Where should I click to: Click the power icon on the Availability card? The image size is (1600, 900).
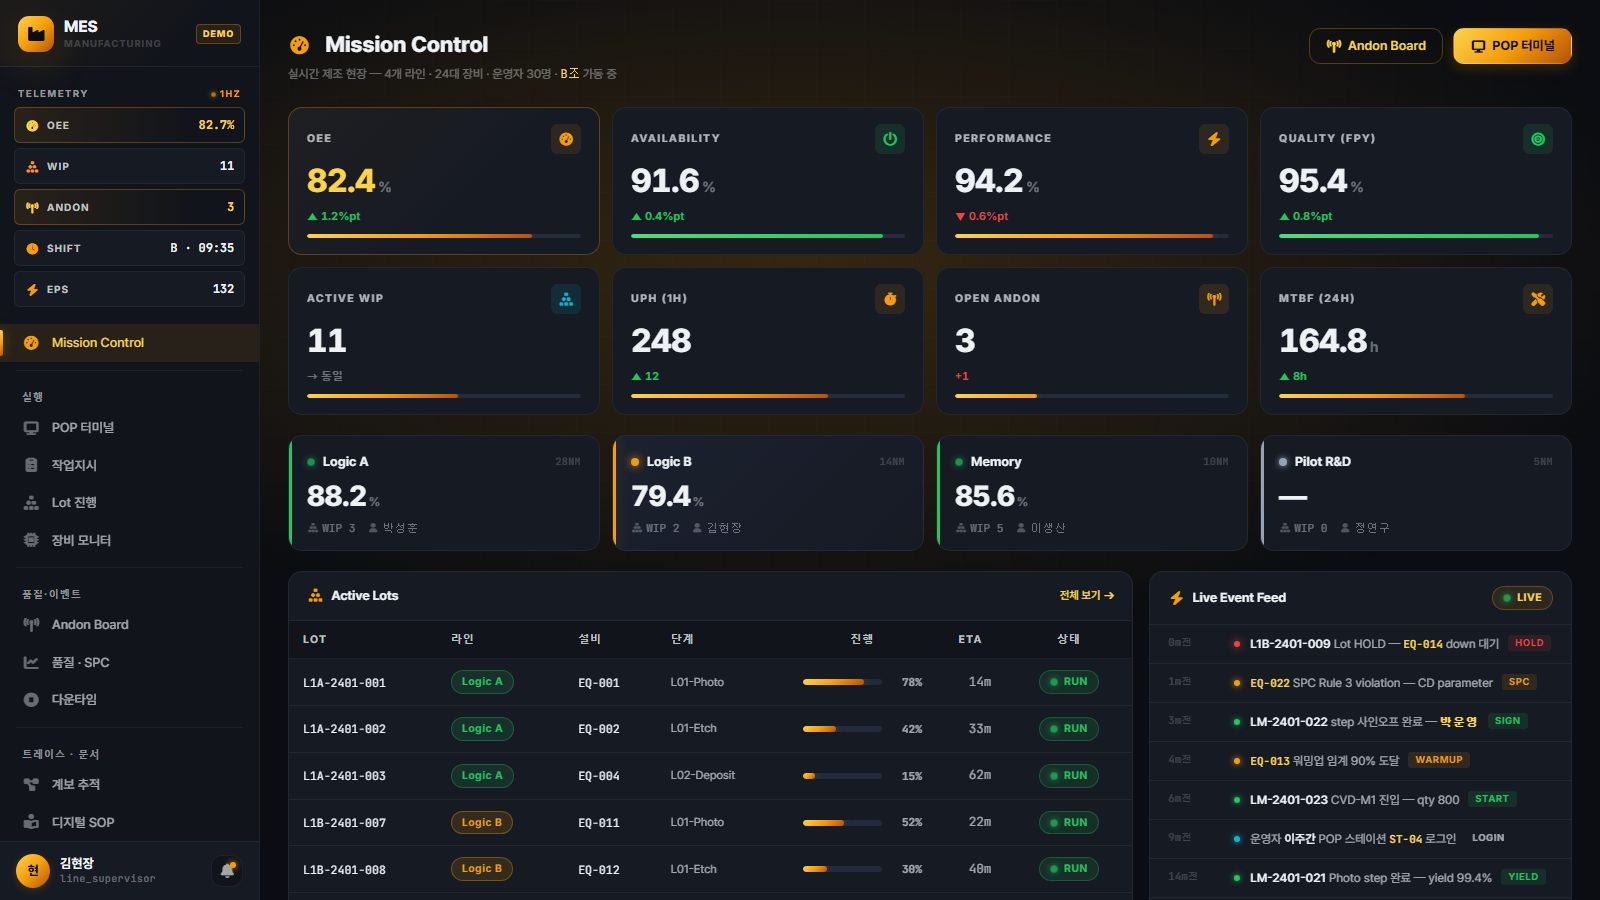(x=890, y=139)
